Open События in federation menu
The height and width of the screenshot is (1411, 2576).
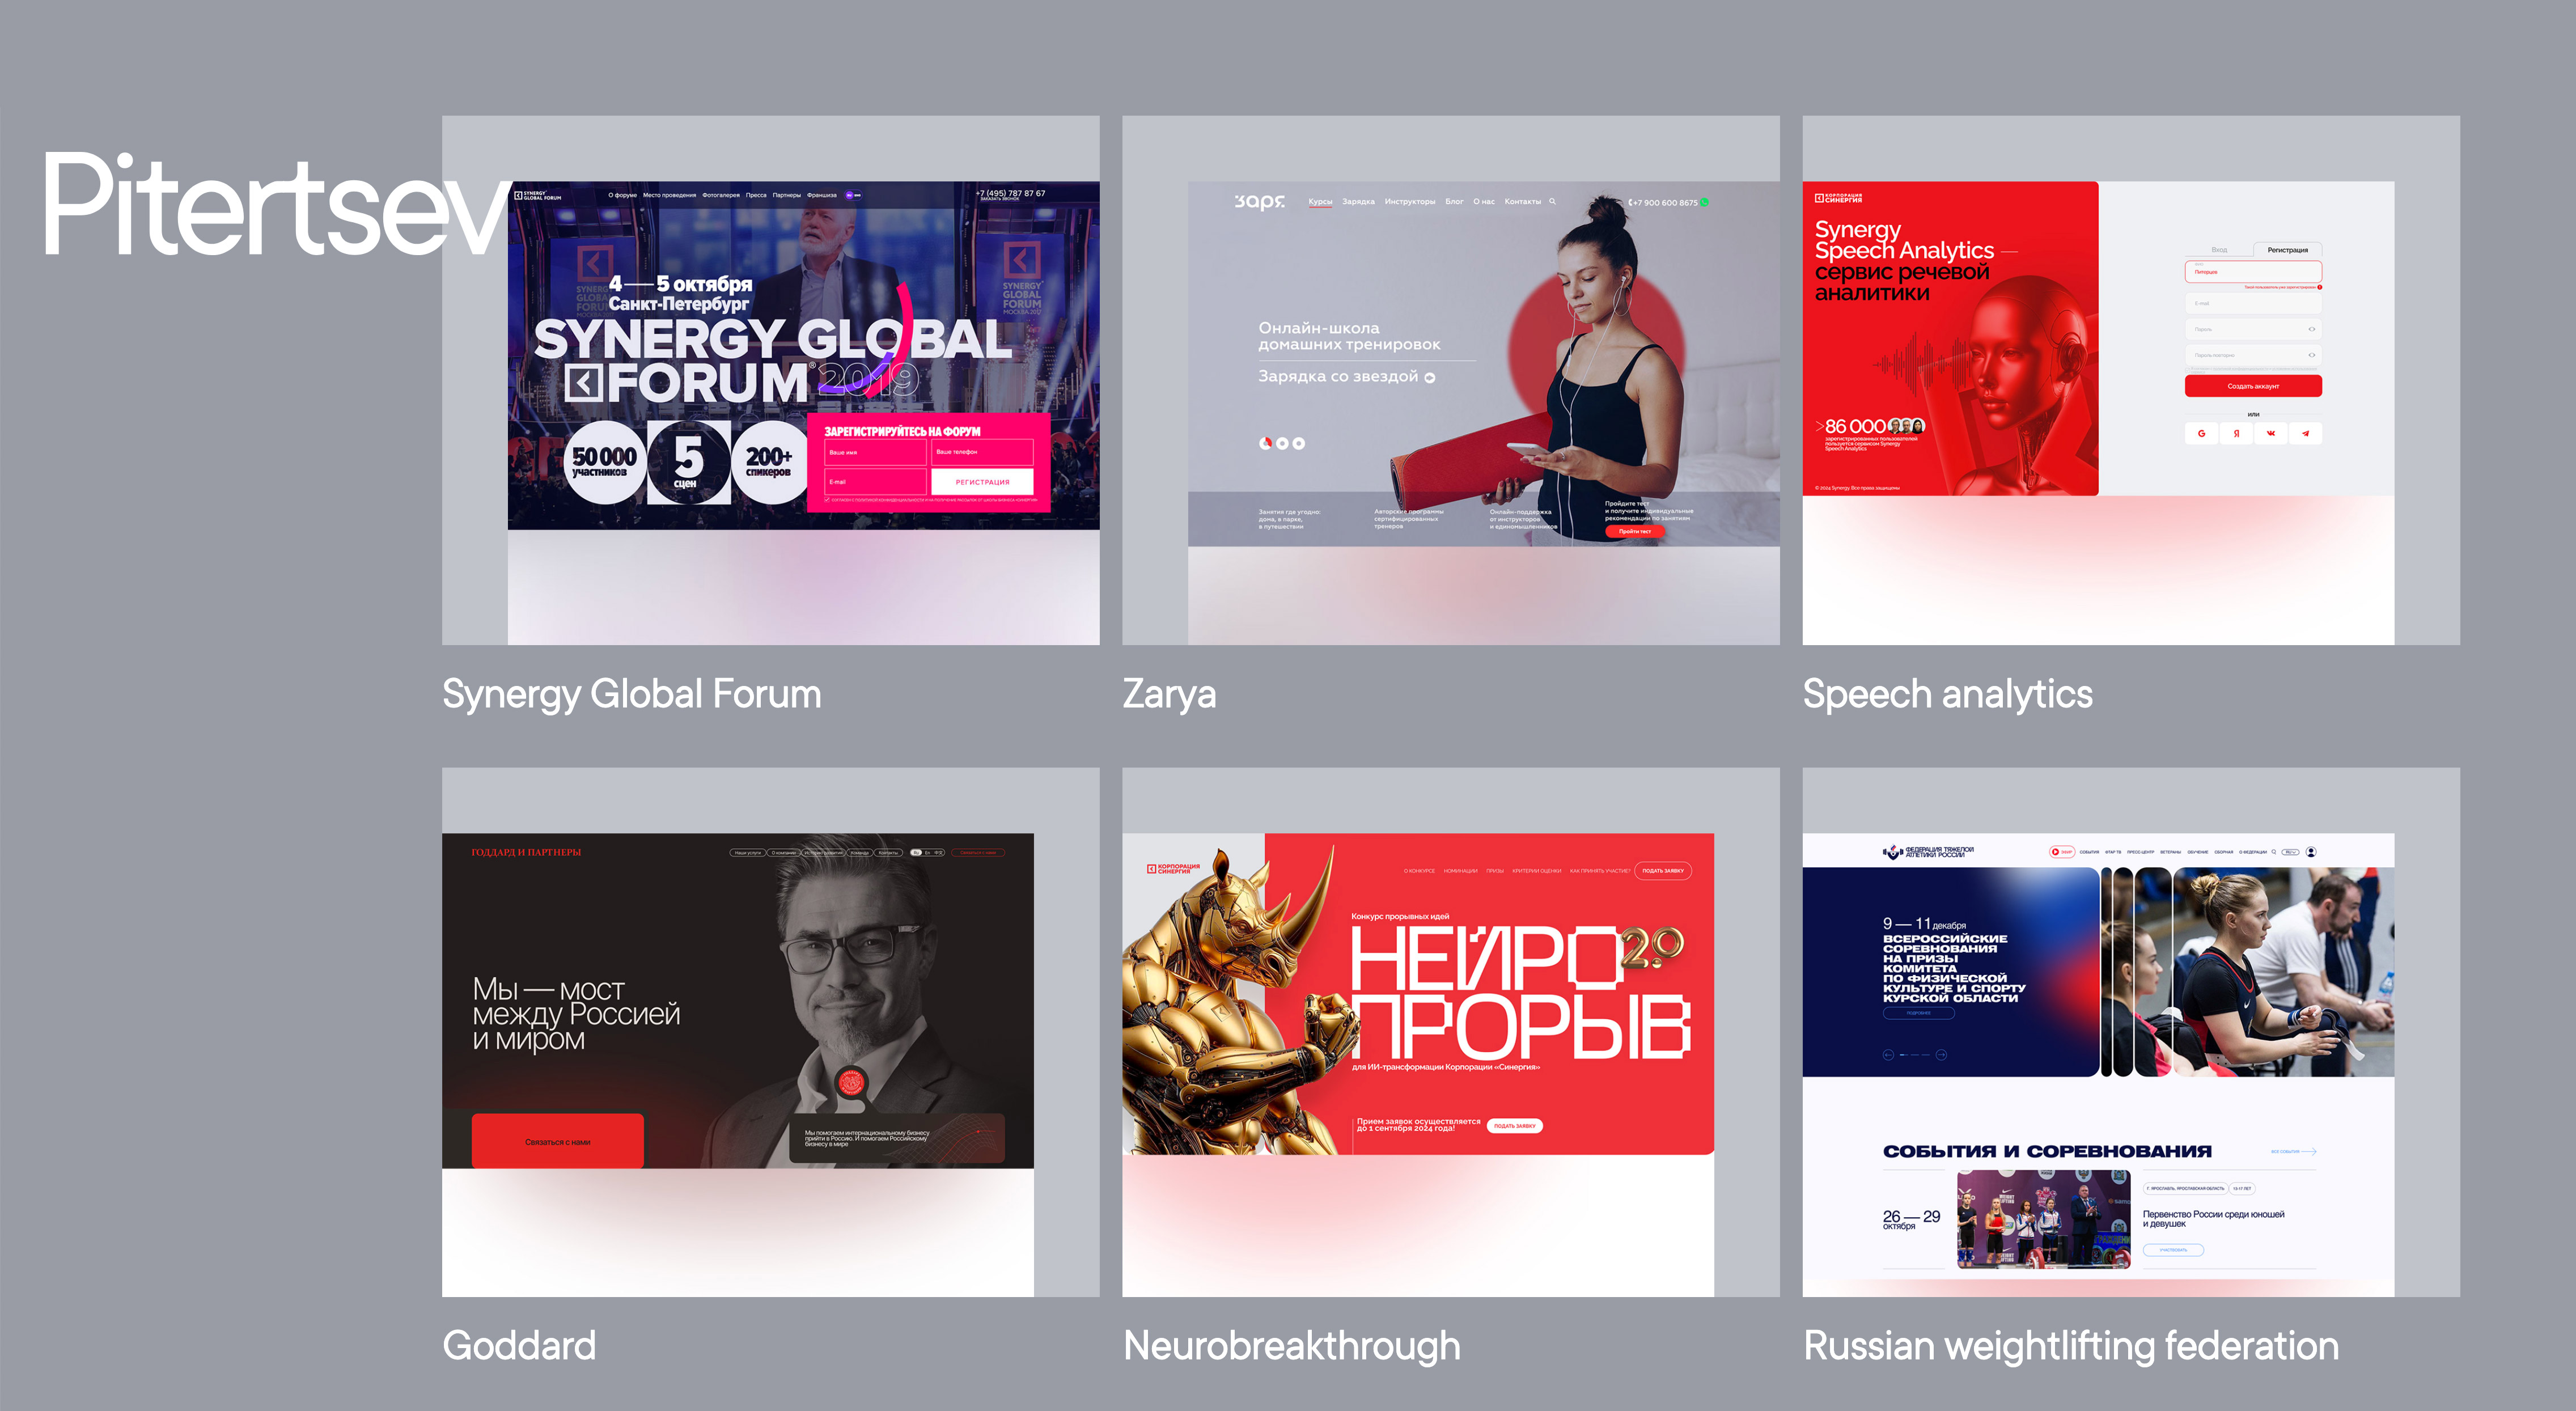pos(2089,852)
